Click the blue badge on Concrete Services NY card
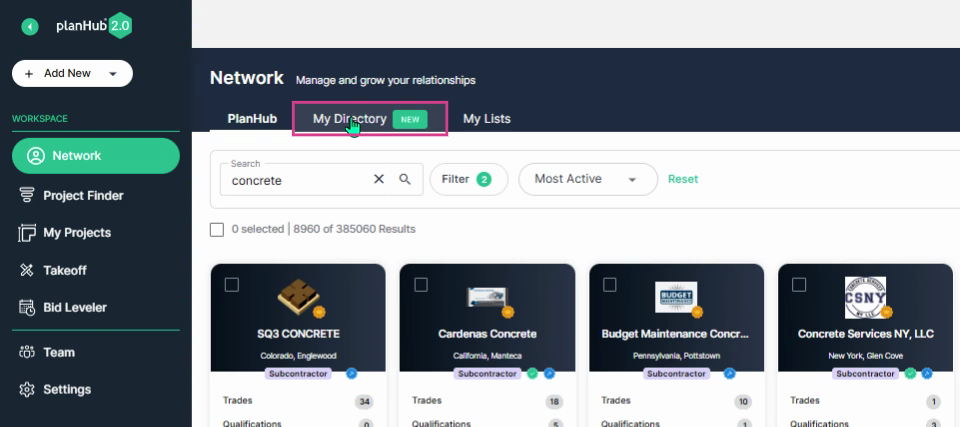 coord(927,373)
